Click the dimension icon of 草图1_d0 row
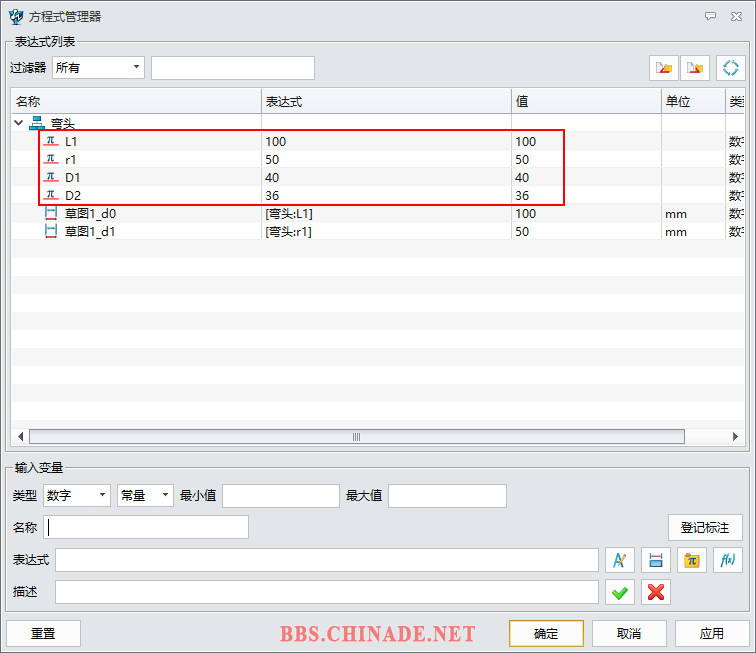The image size is (756, 653). coord(51,213)
